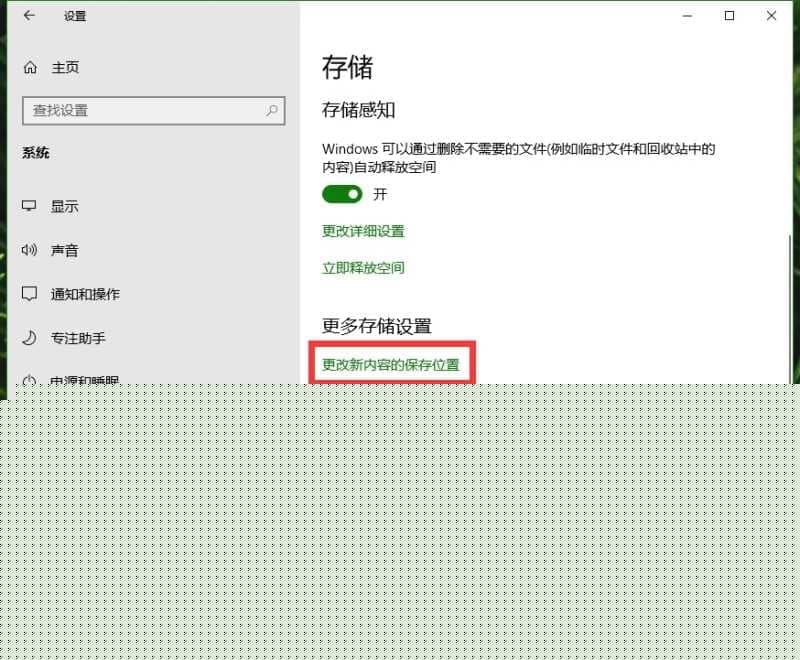Click the 声音 speaker icon

pyautogui.click(x=29, y=250)
